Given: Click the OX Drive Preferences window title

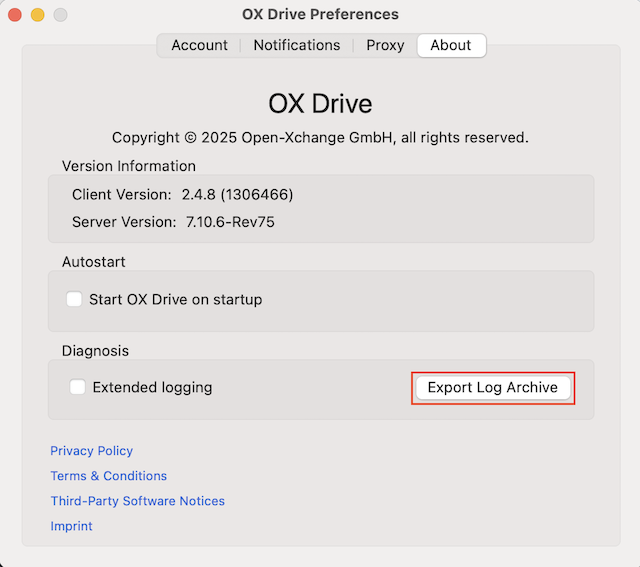Looking at the screenshot, I should [320, 14].
